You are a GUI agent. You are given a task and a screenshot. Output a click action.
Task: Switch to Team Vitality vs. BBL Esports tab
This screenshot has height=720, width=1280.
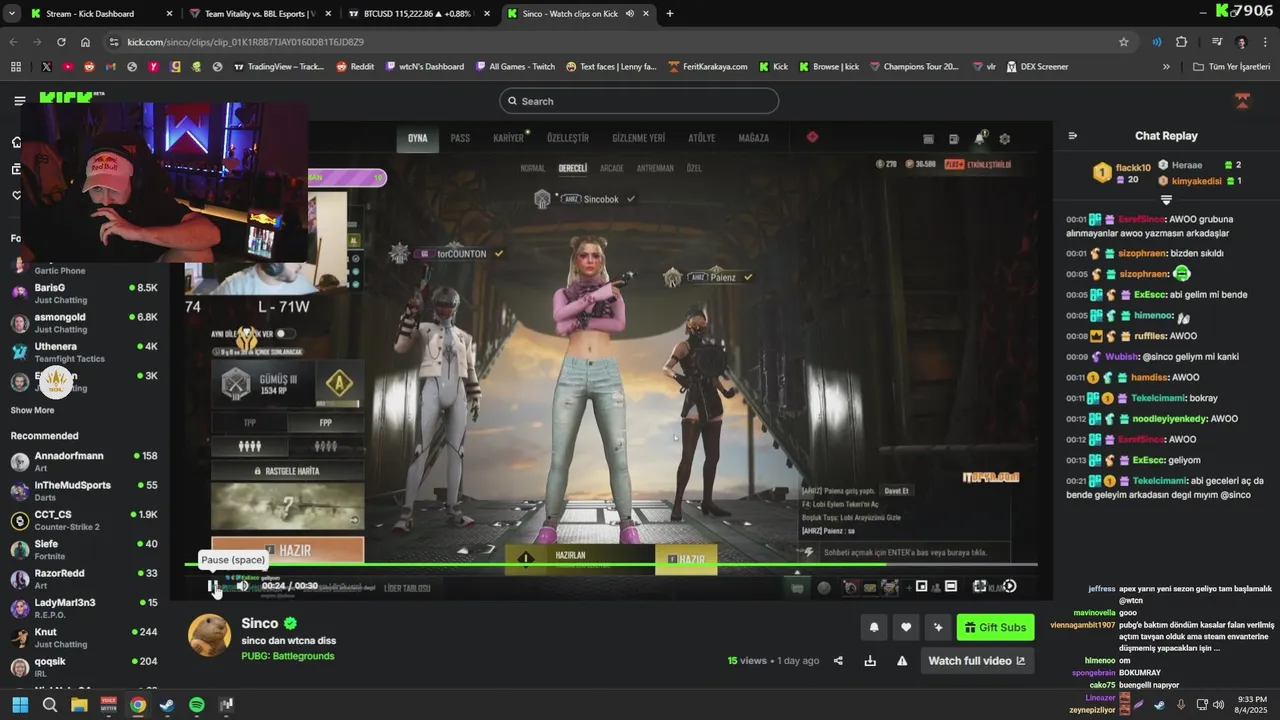[x=262, y=14]
